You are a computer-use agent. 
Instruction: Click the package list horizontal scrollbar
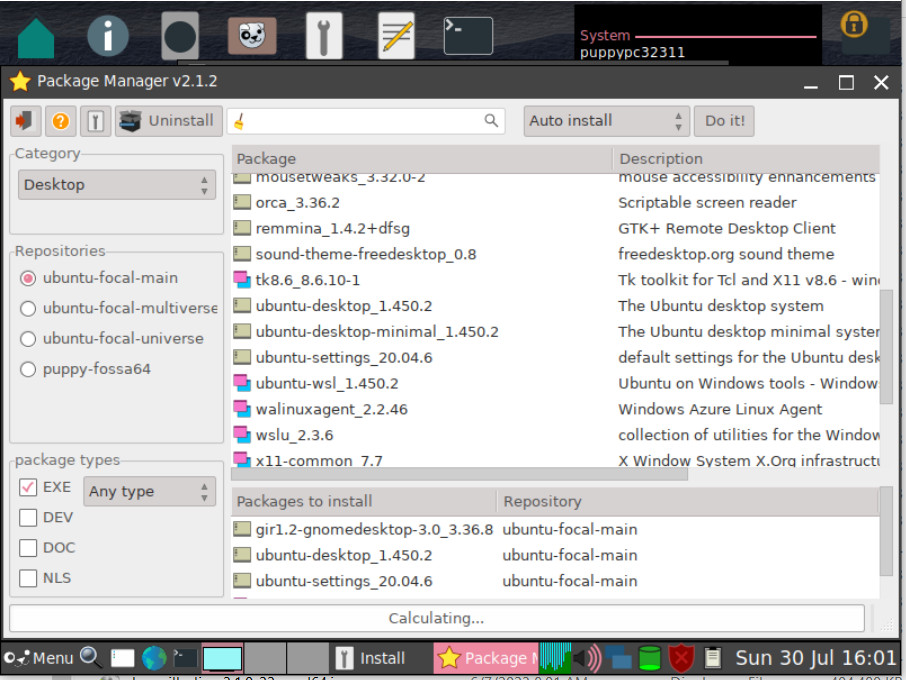pyautogui.click(x=459, y=474)
